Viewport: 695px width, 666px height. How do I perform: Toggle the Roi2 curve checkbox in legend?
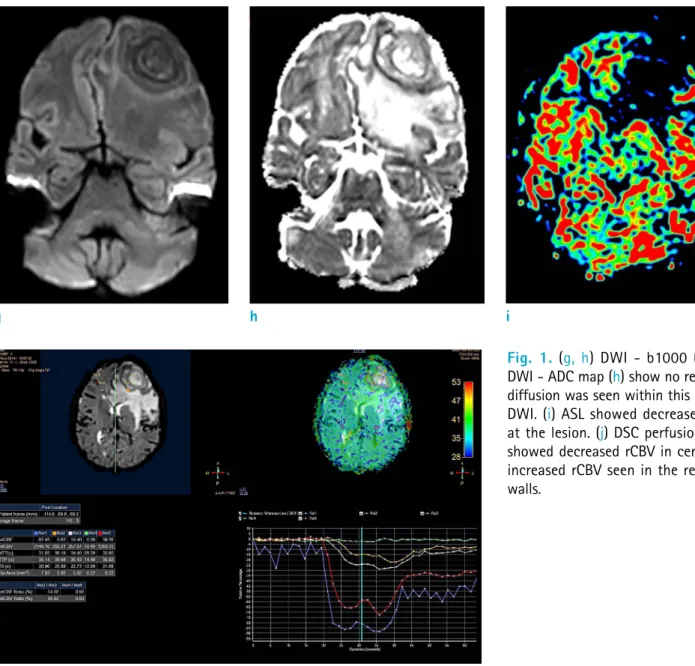[361, 513]
